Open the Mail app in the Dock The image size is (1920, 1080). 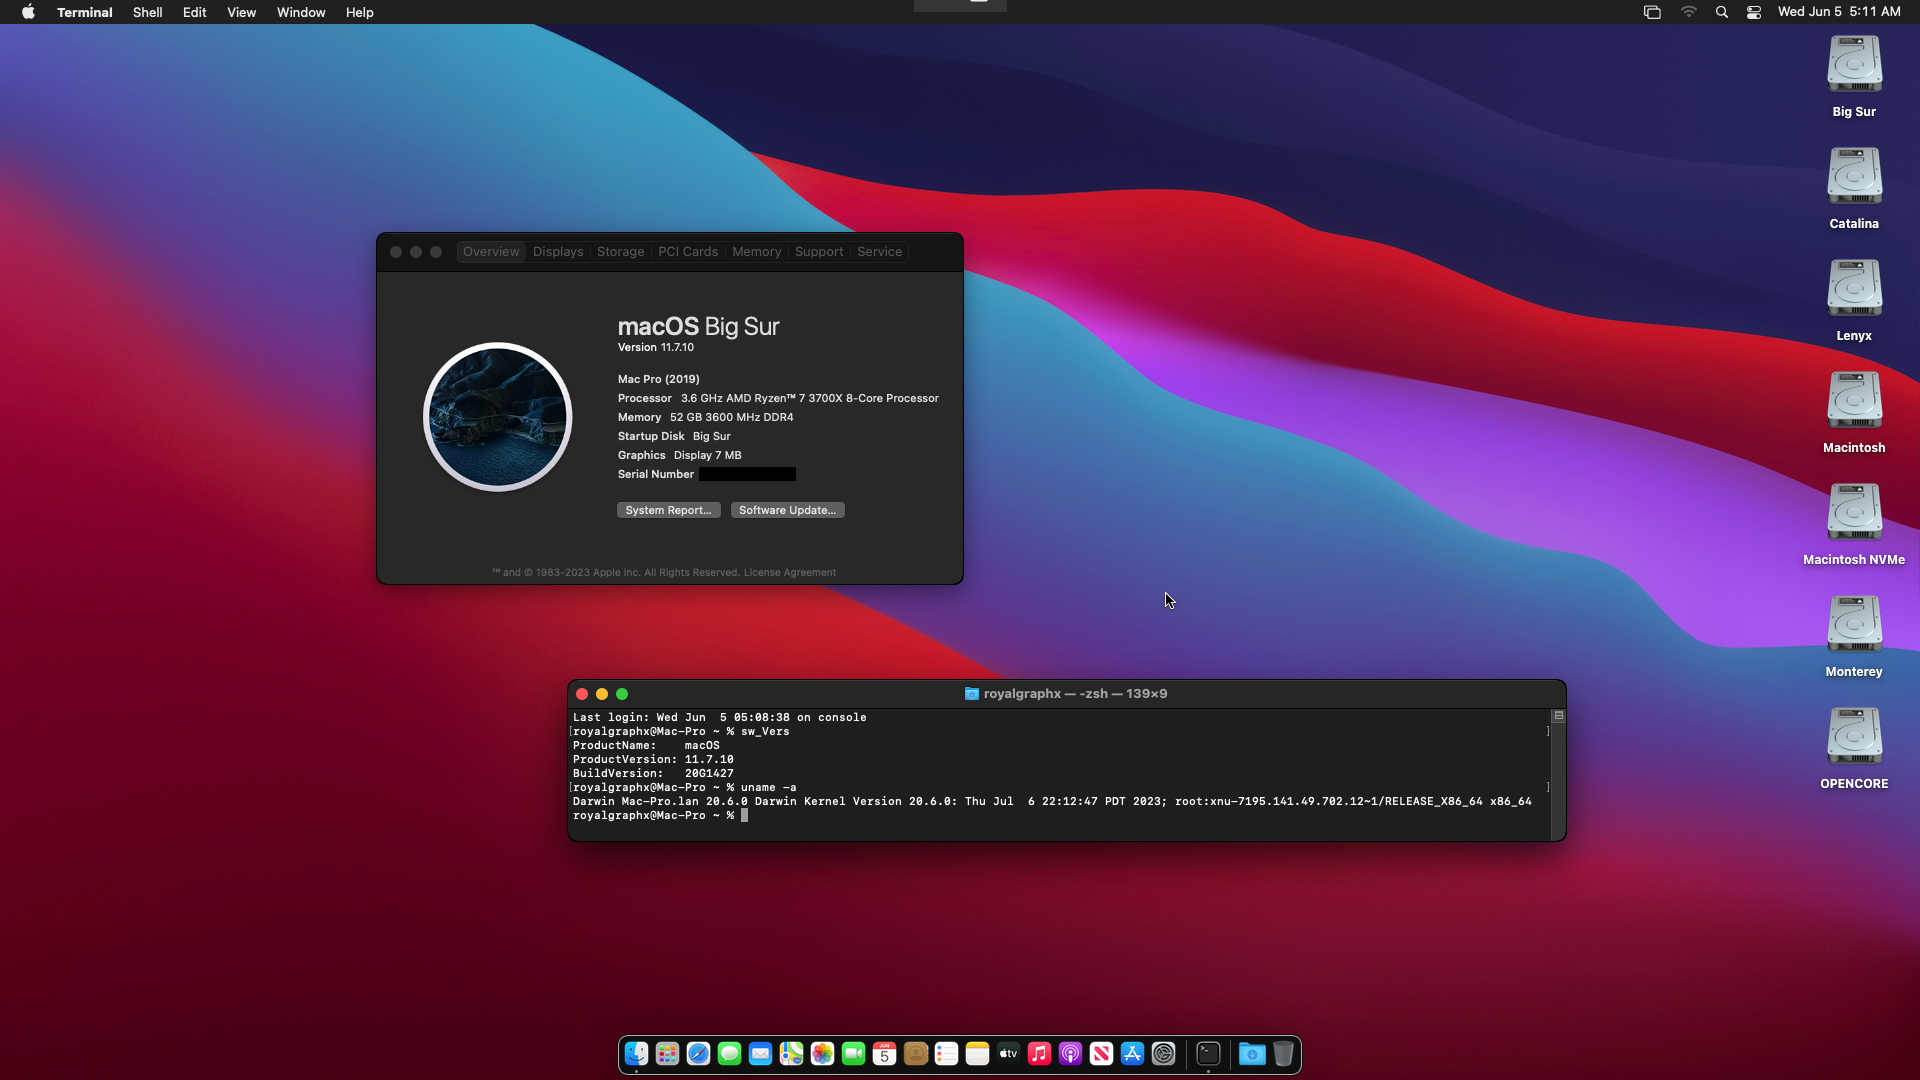760,1054
